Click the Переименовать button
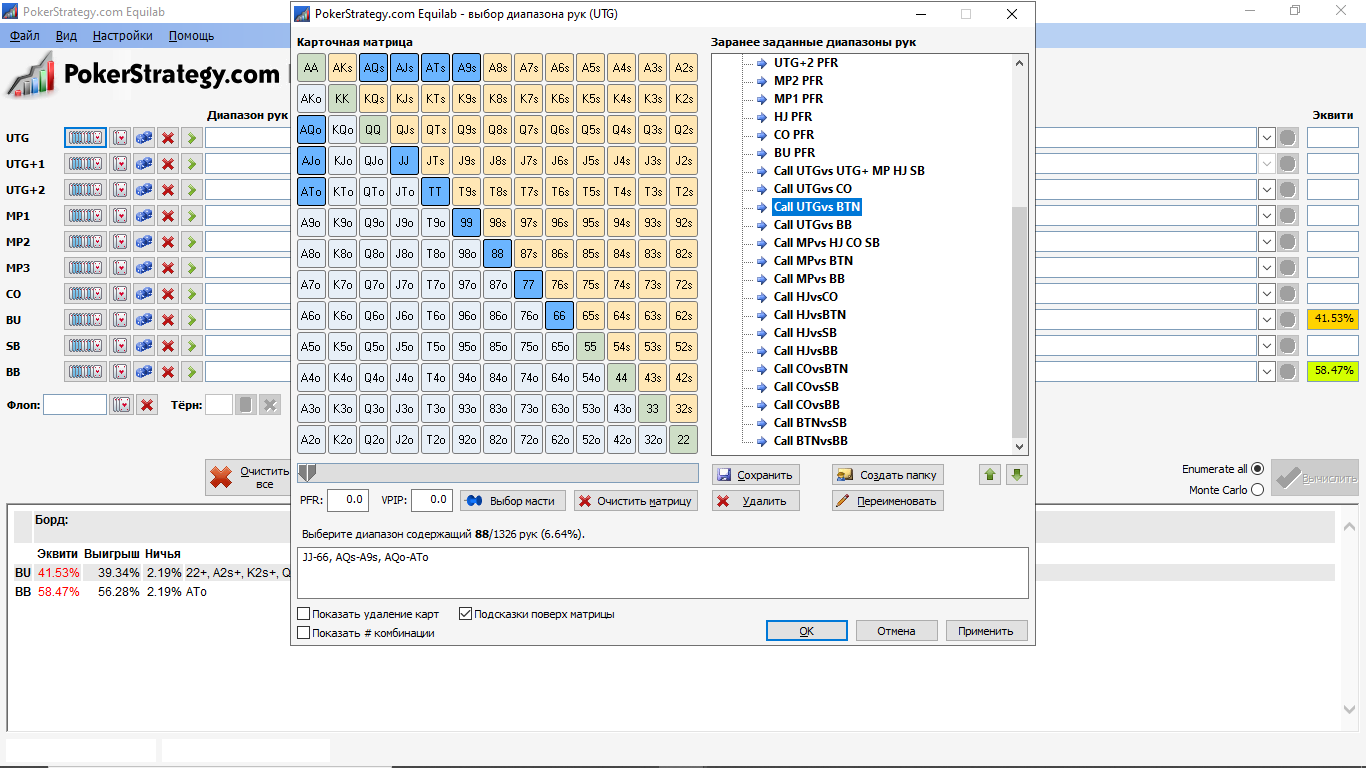Image resolution: width=1366 pixels, height=768 pixels. [x=888, y=501]
